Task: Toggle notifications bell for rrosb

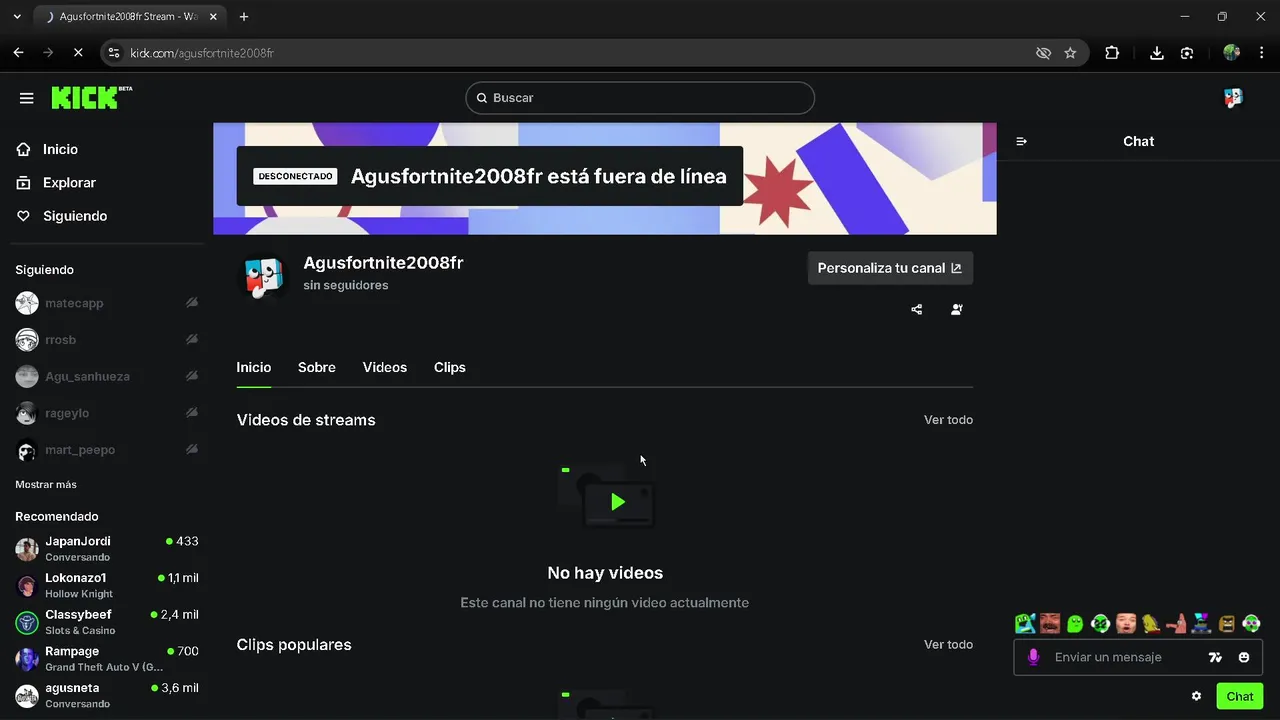Action: pos(191,340)
